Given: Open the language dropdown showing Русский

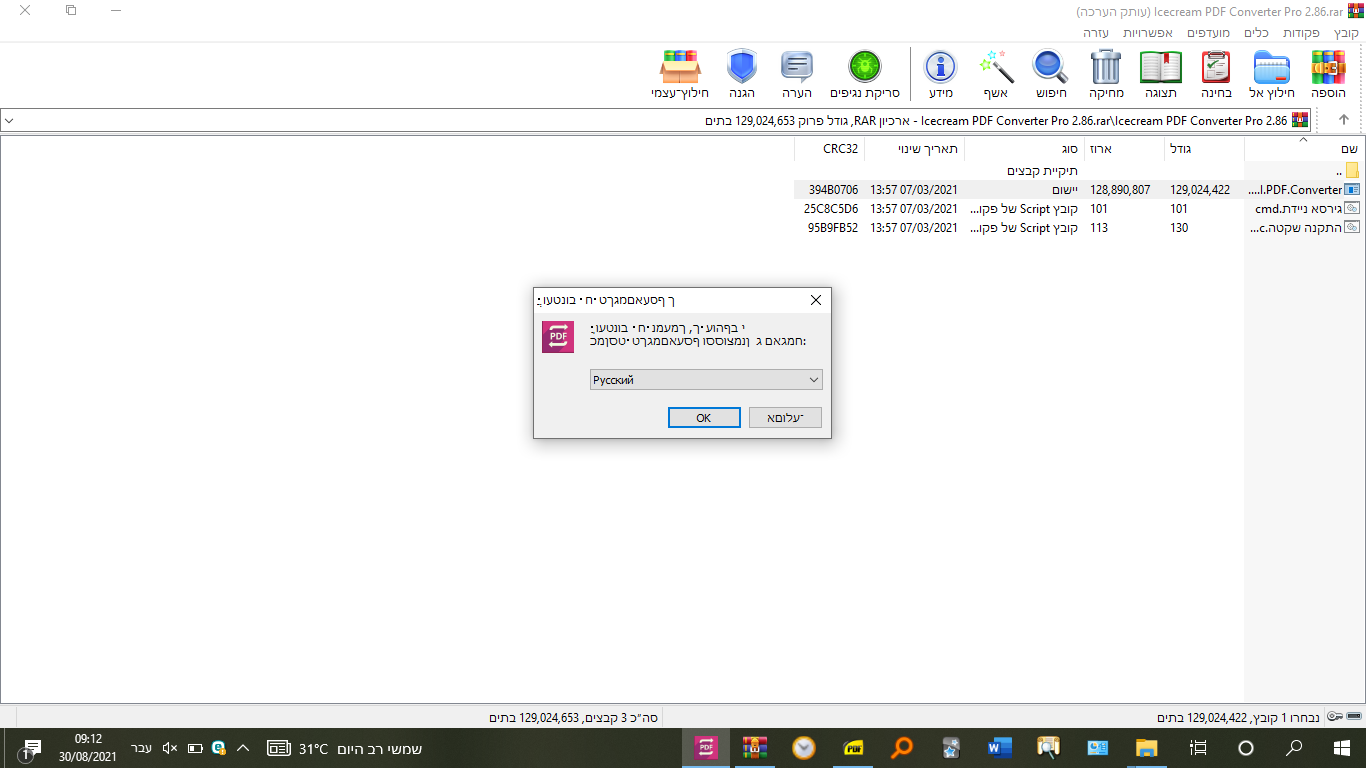Looking at the screenshot, I should (x=706, y=380).
